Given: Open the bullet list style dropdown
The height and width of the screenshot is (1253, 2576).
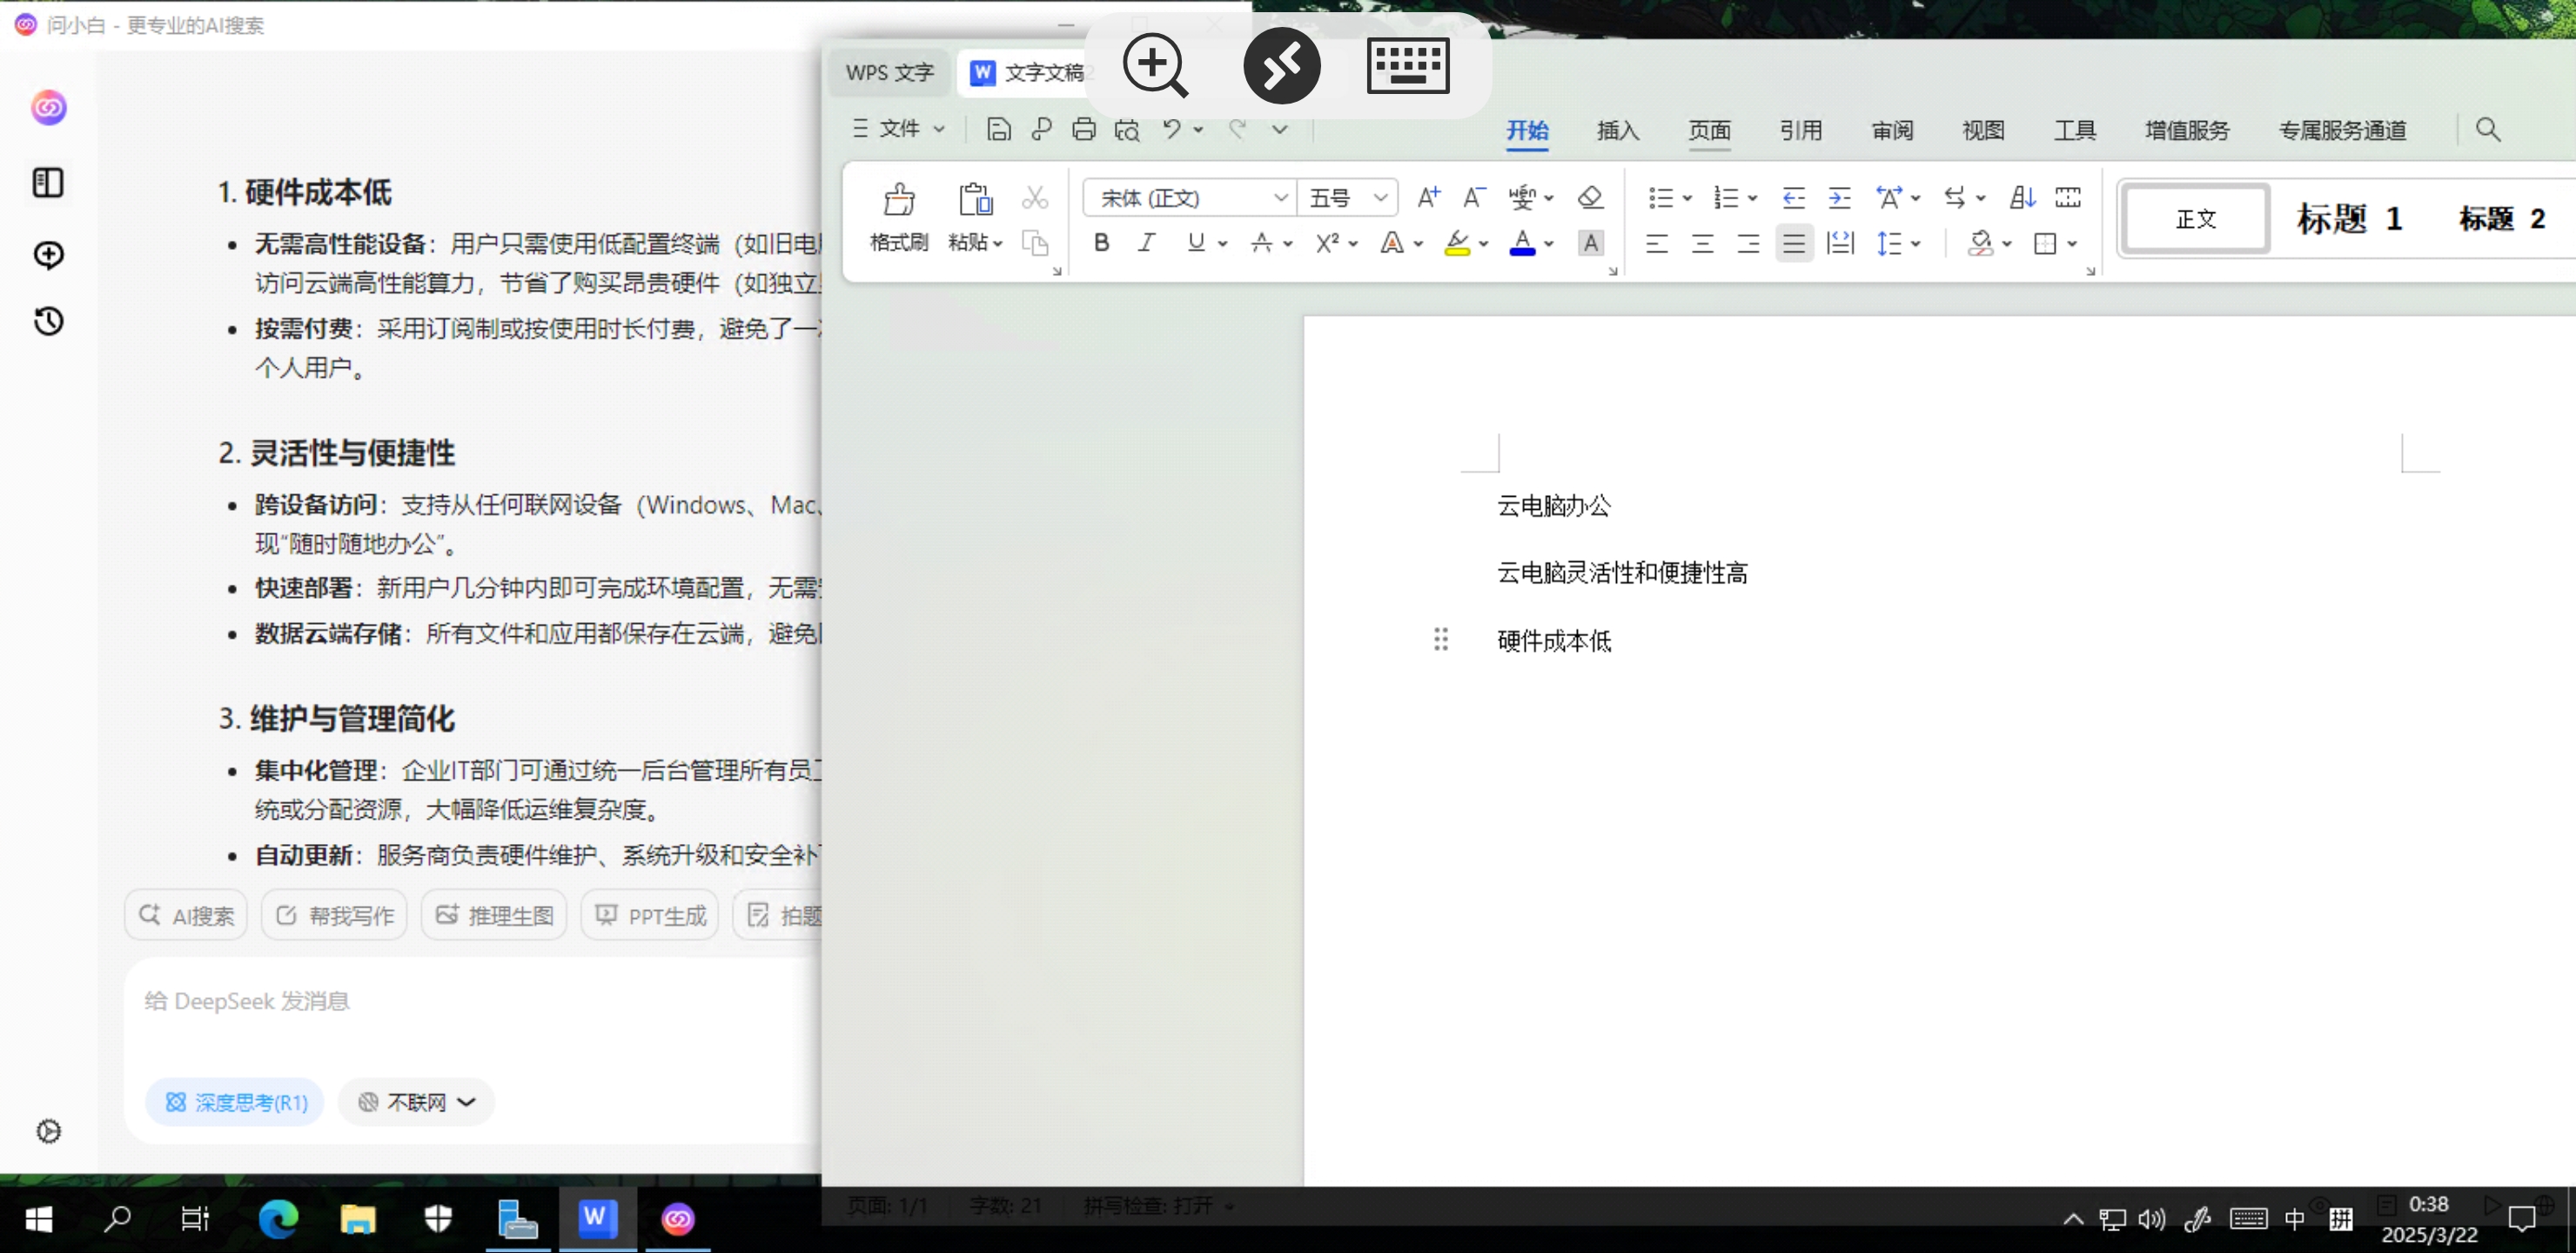Looking at the screenshot, I should tap(1686, 198).
